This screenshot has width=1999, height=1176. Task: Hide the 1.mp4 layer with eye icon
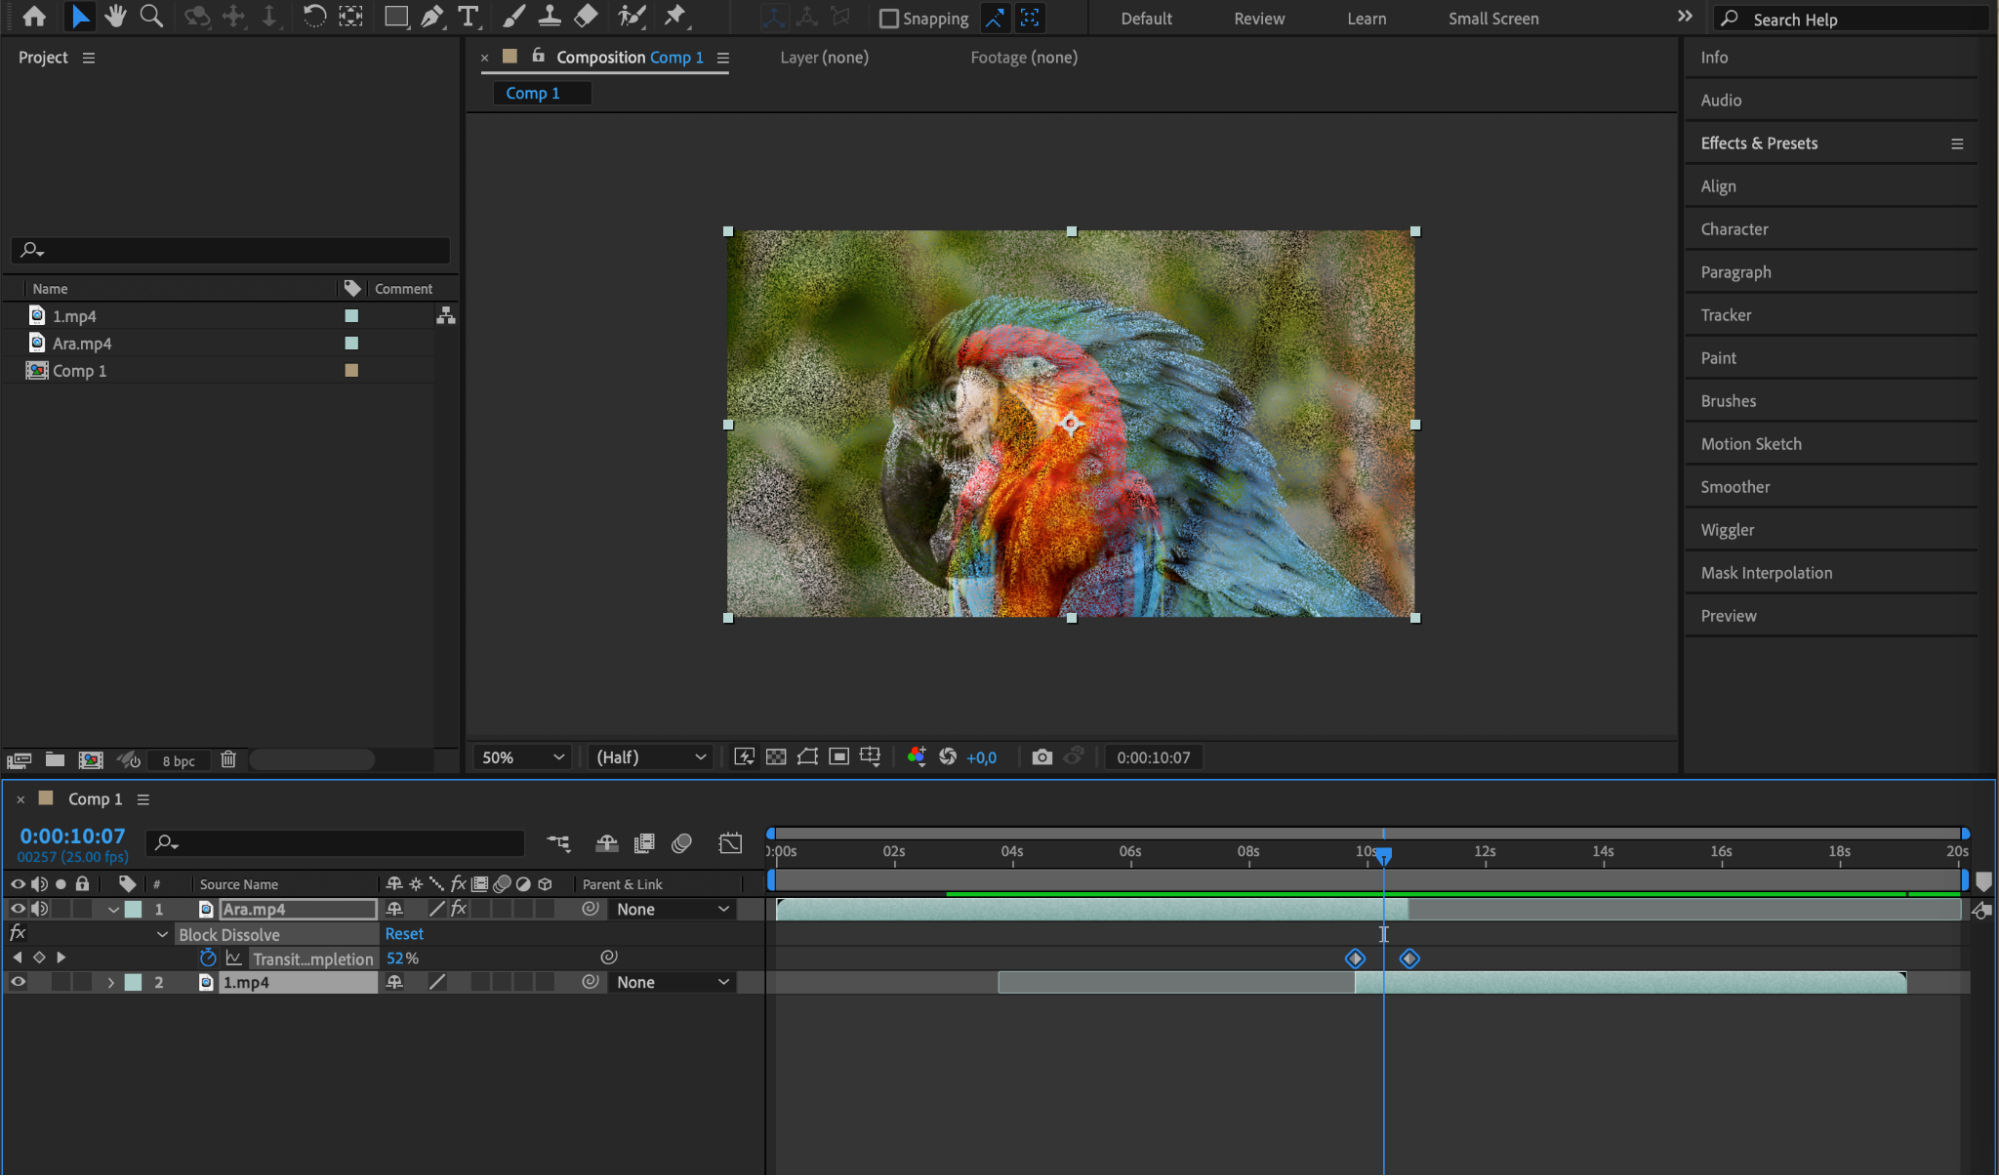click(x=18, y=982)
